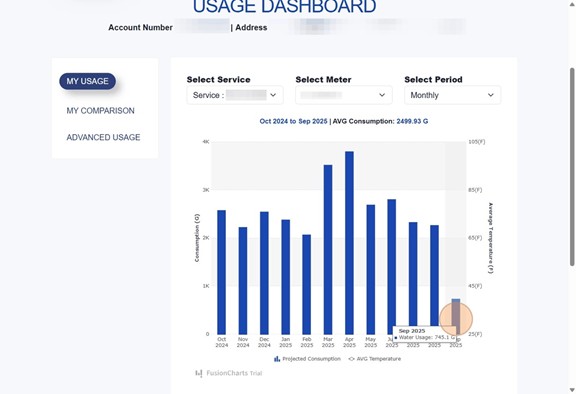Click the Feb 2025 x-axis label
Image resolution: width=576 pixels, height=394 pixels.
[307, 342]
